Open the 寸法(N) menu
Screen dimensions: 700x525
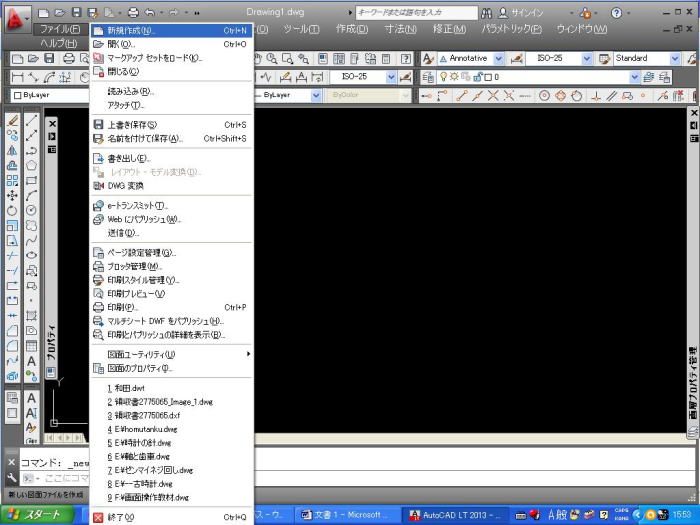coord(400,29)
